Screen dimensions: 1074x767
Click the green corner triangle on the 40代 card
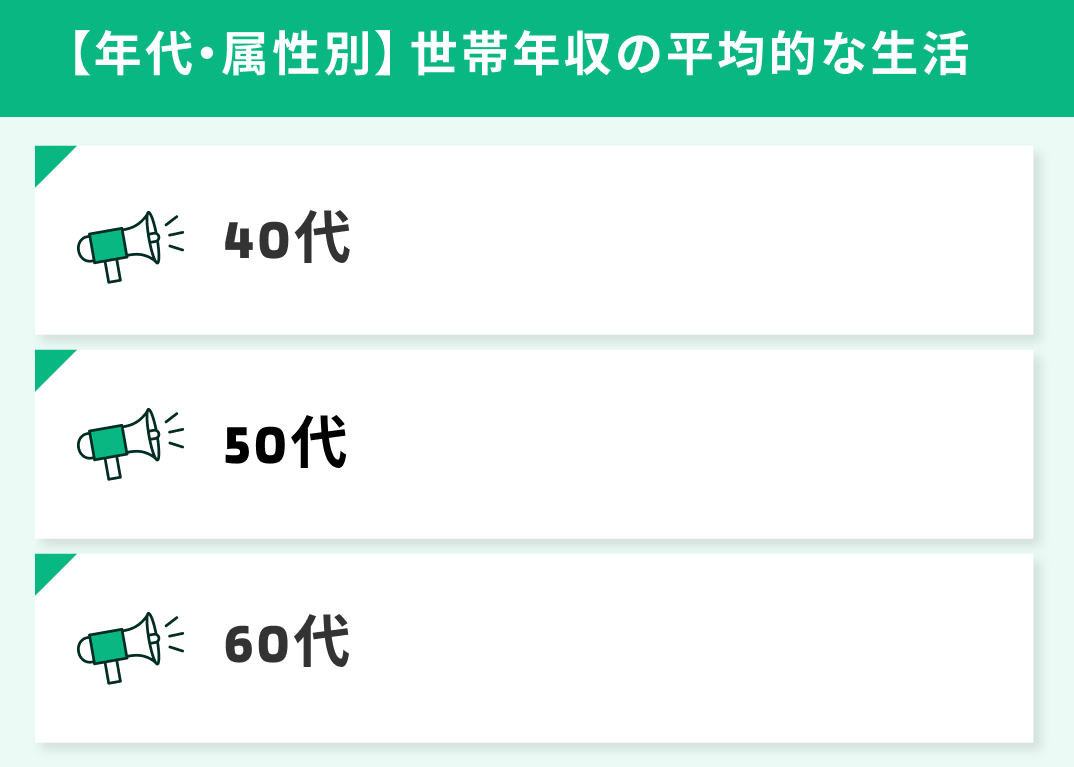click(48, 159)
